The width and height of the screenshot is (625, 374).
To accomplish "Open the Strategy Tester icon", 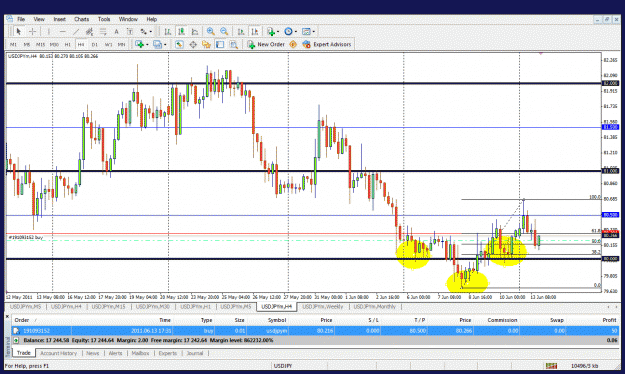I will click(234, 44).
